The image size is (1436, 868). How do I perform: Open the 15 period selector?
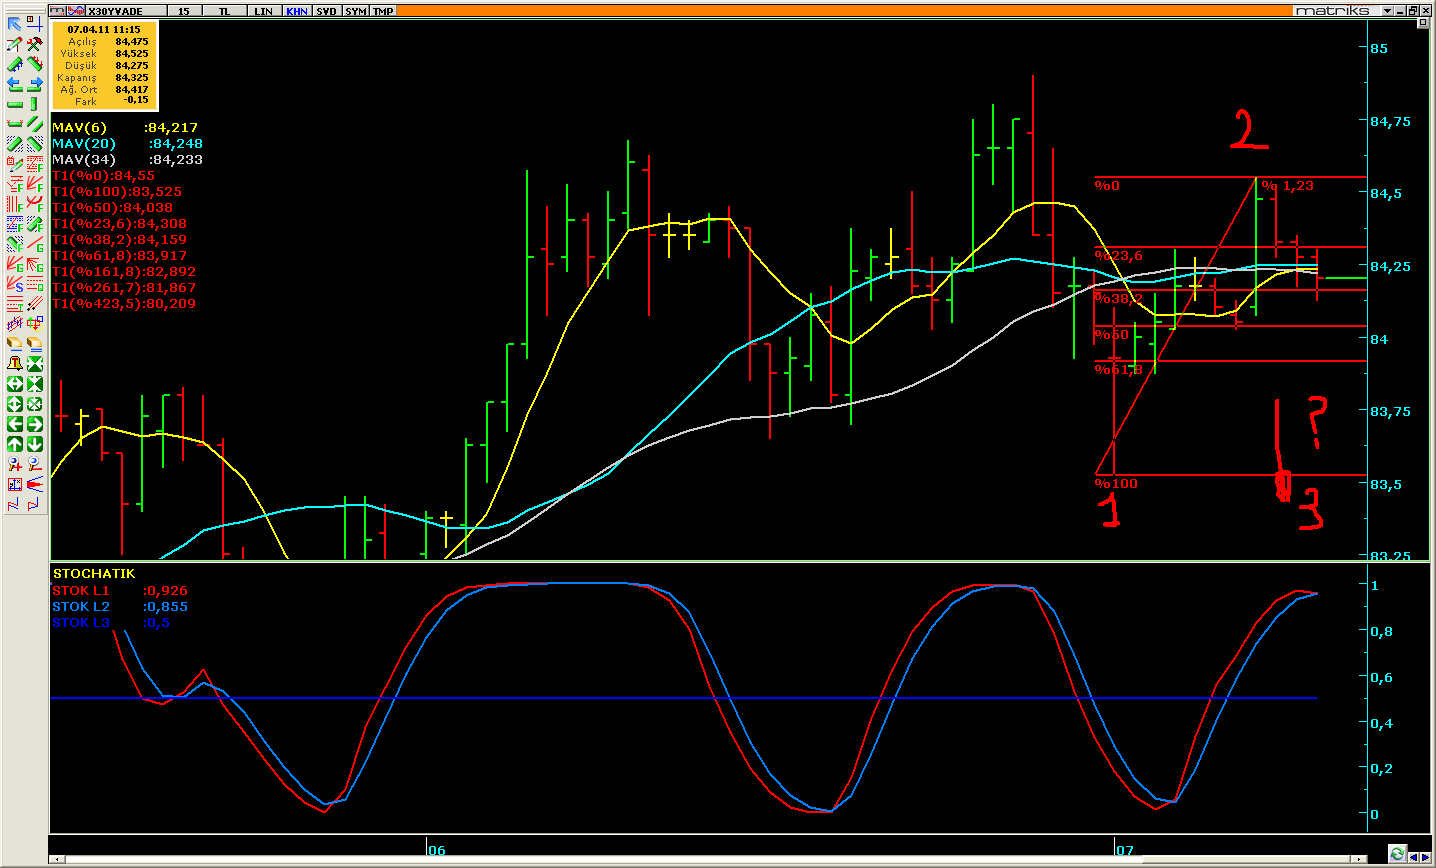184,11
